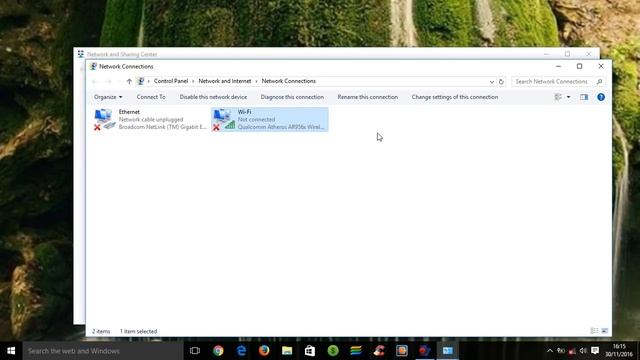Open File Explorer from taskbar

[287, 351]
